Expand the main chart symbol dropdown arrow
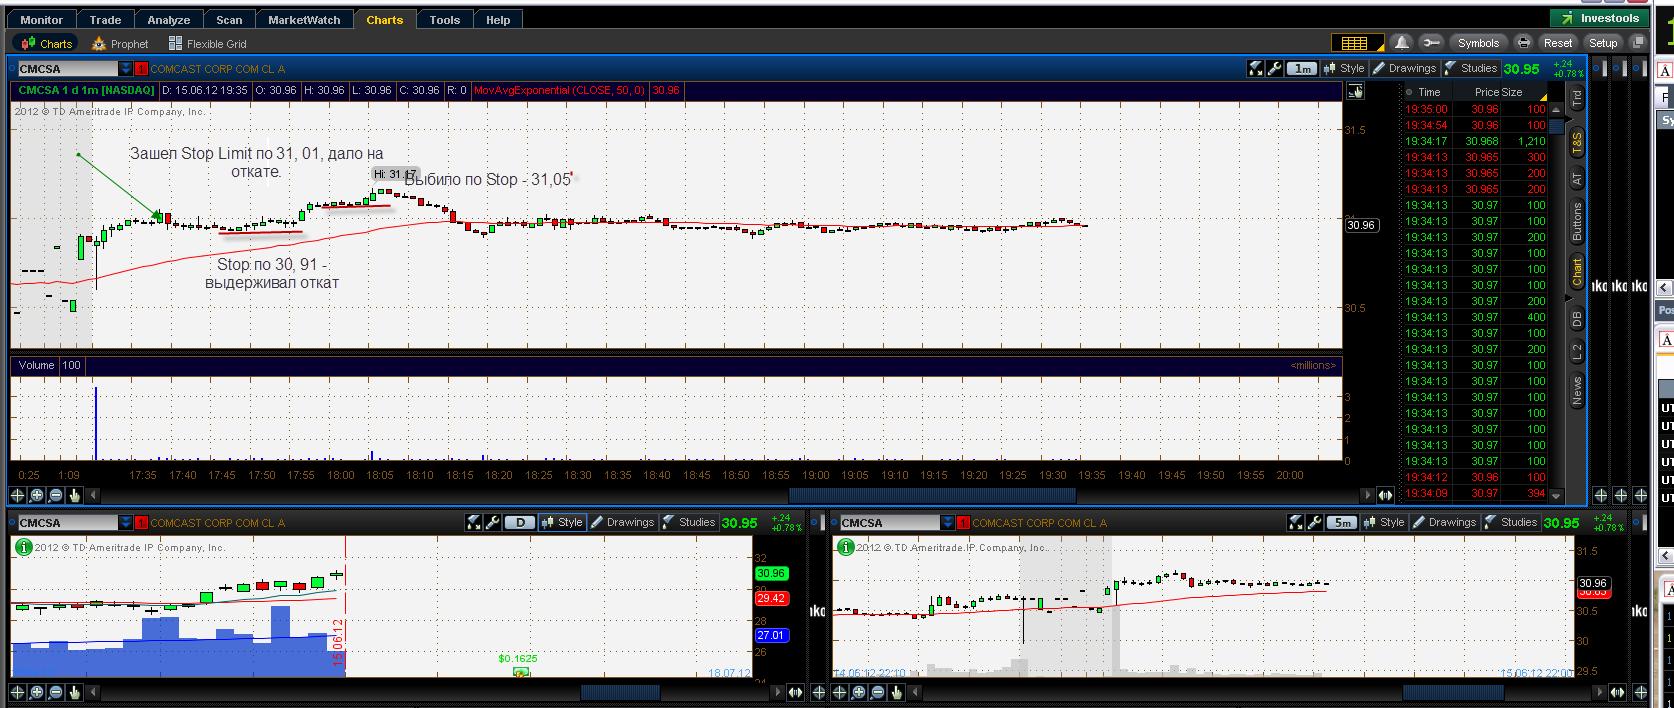This screenshot has width=1674, height=708. (125, 69)
